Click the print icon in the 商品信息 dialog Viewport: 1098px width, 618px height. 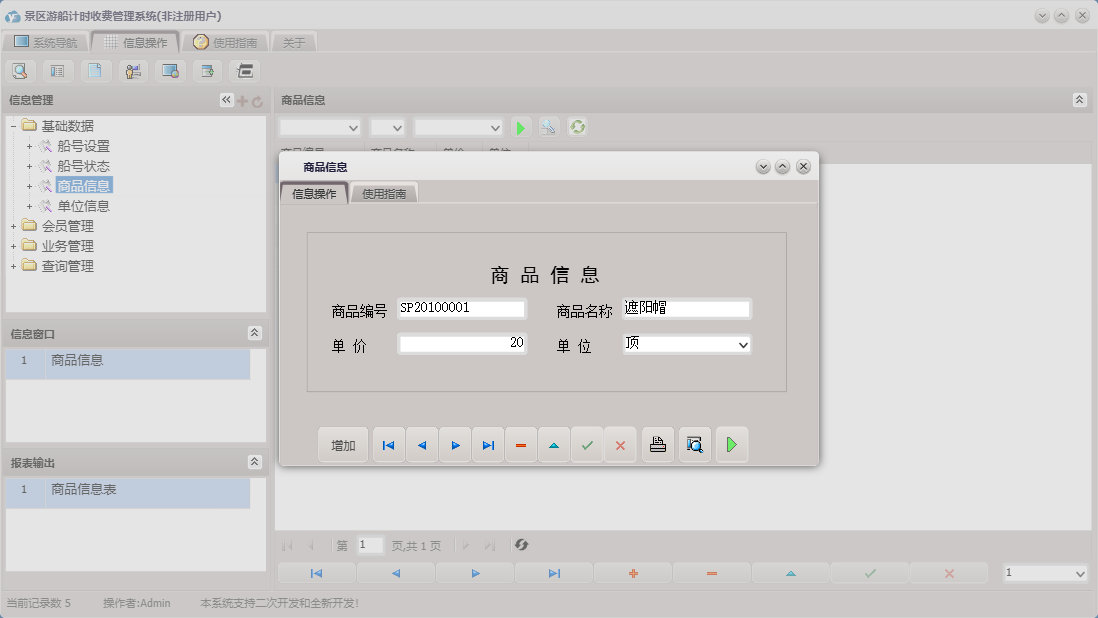[x=657, y=444]
